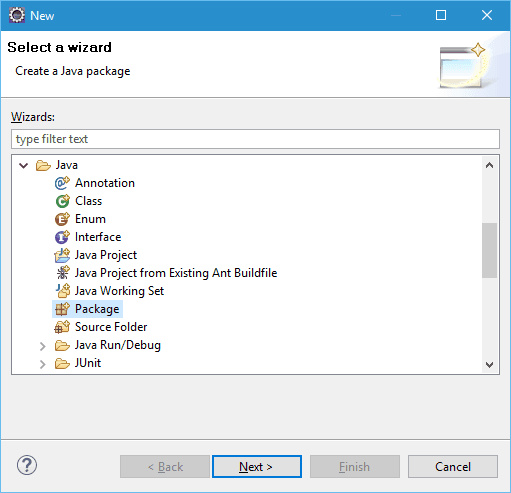Click the wizard list scrollbar thumb
Screen dimensions: 511x493
pos(489,250)
